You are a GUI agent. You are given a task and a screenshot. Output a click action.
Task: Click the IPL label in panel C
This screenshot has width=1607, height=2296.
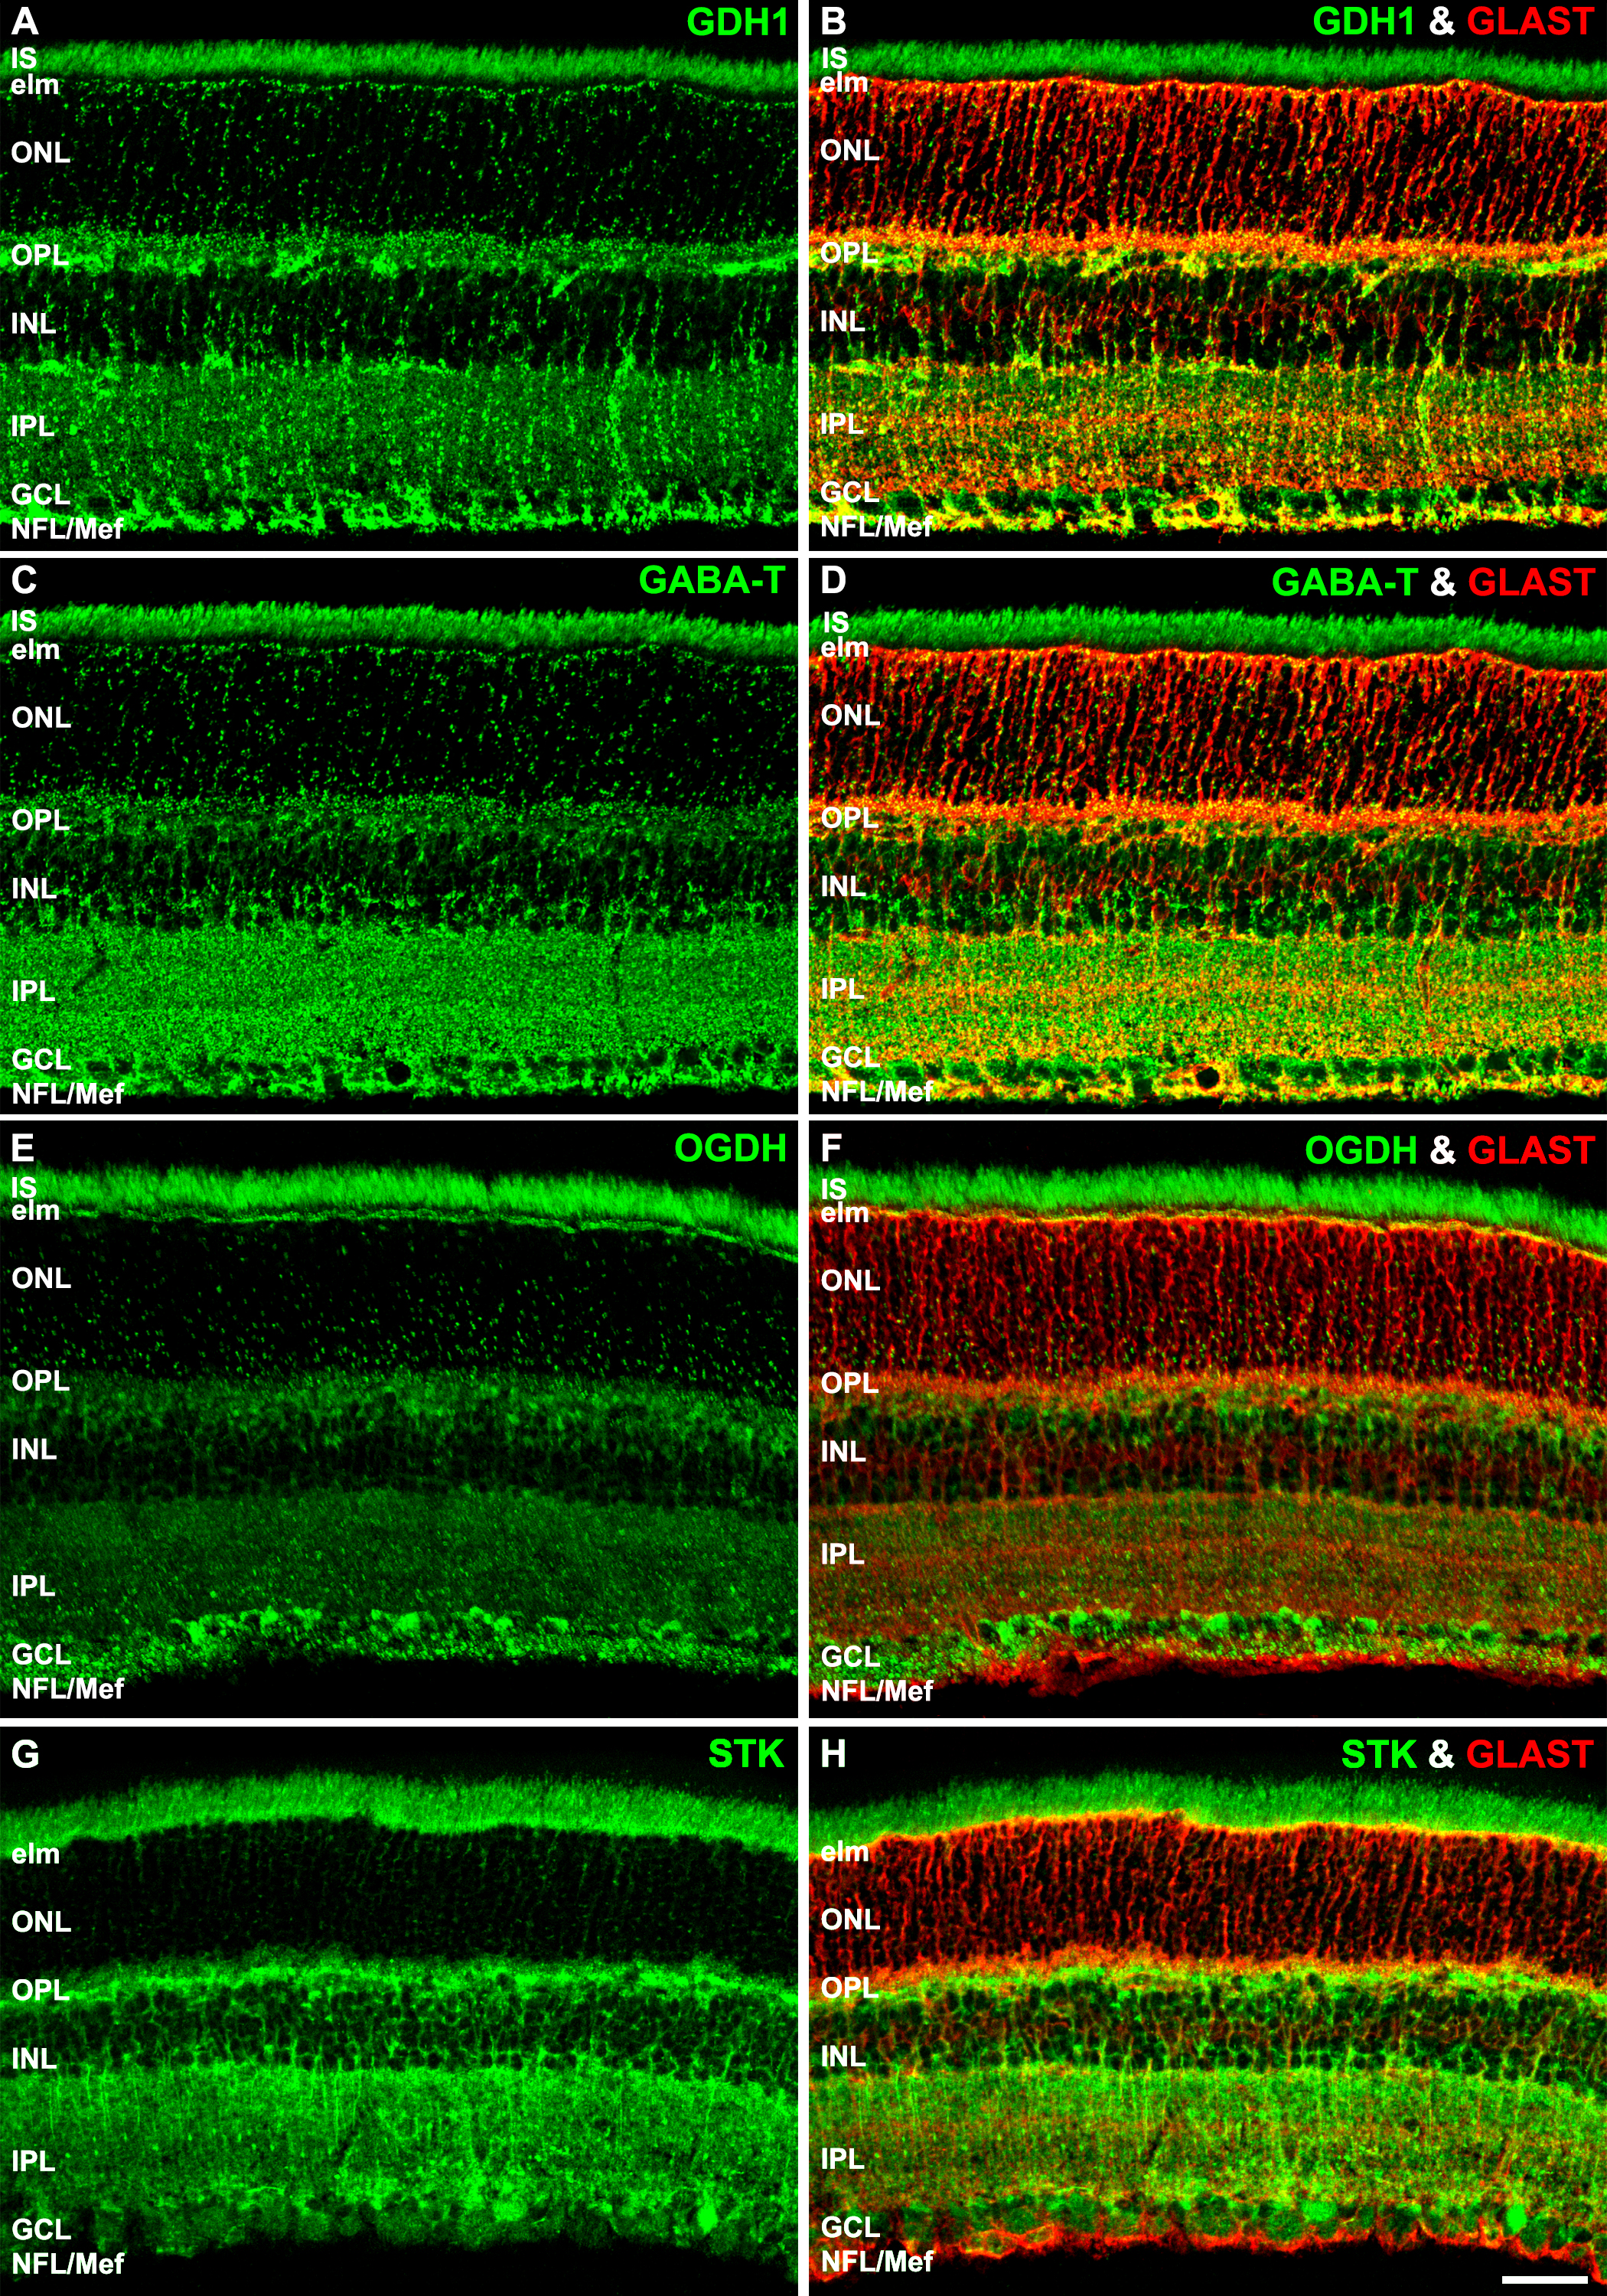pos(33,991)
